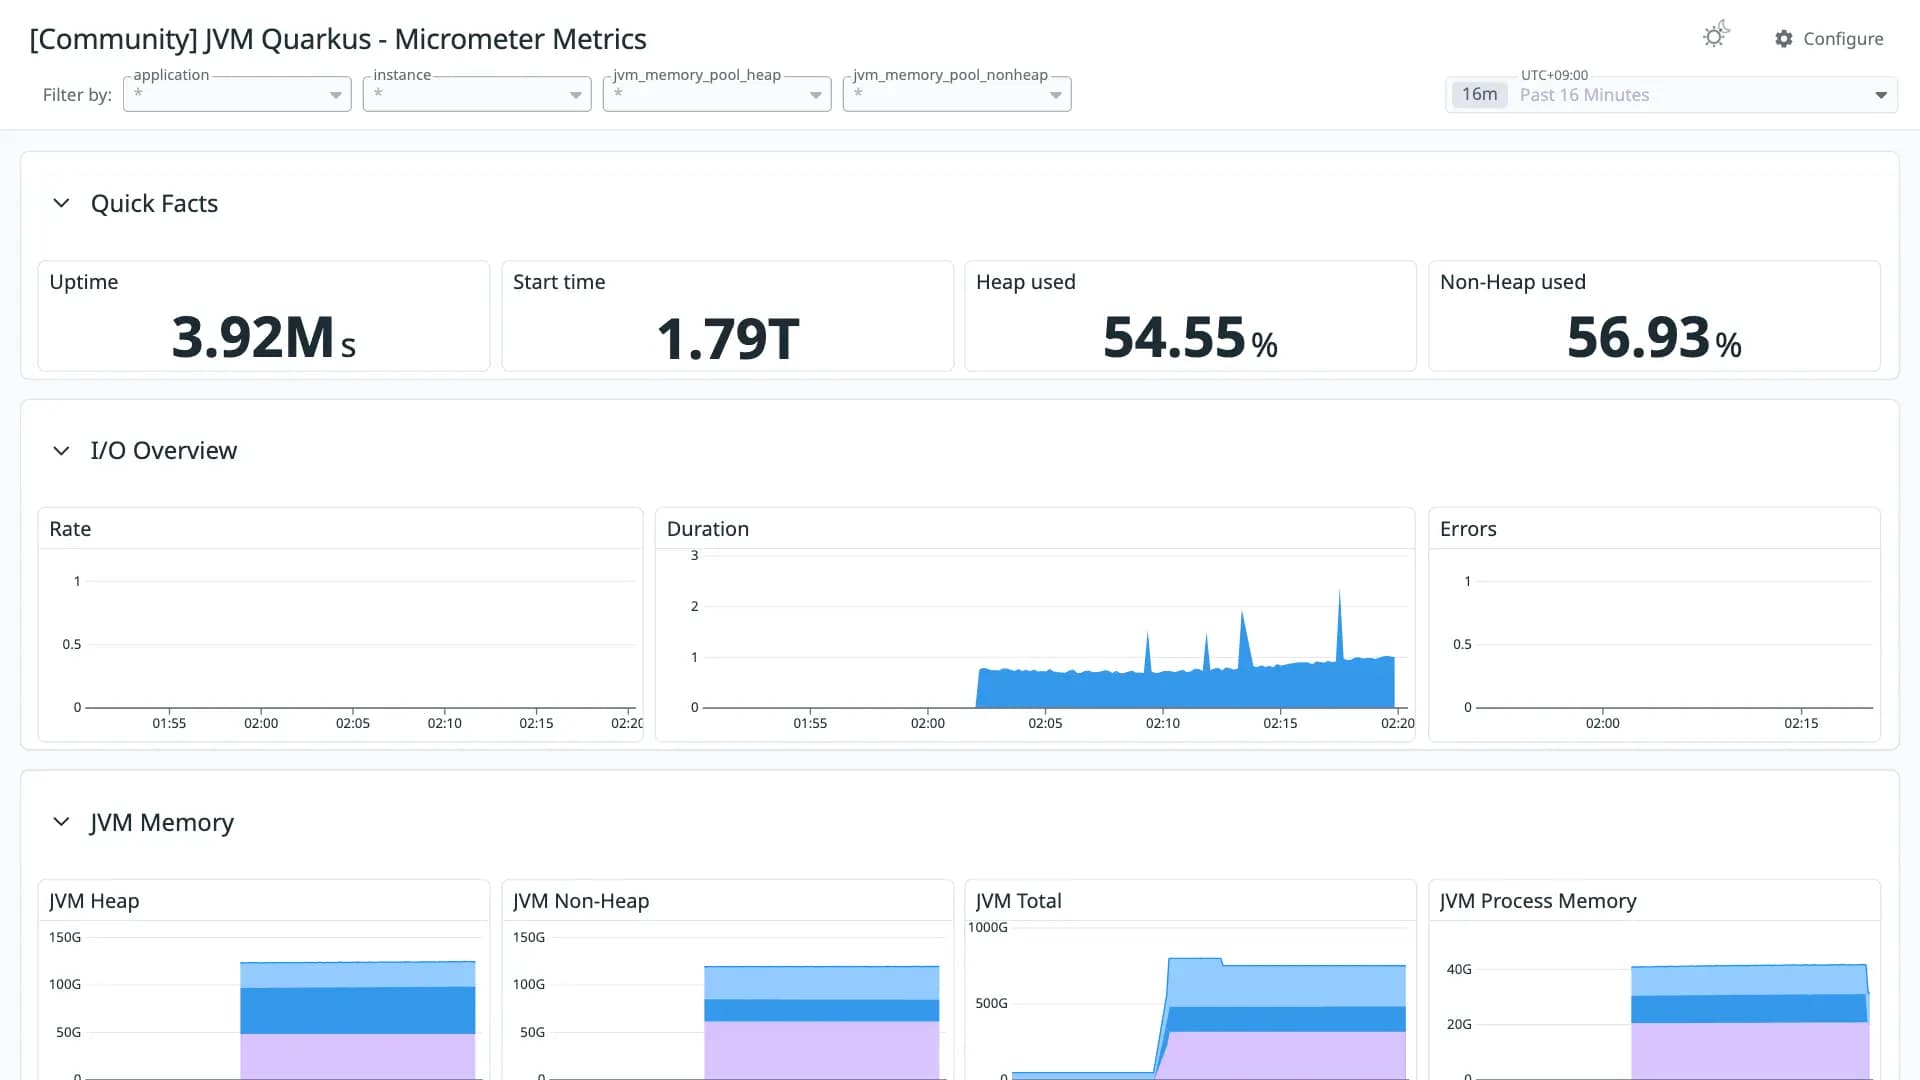Toggle the light/dark theme sun-moon icon
Screen dimensions: 1920x1080
coord(1716,35)
